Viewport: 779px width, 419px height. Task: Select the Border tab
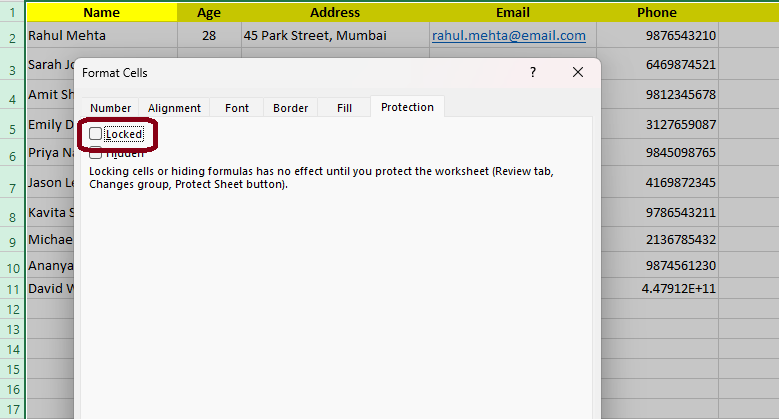(290, 108)
